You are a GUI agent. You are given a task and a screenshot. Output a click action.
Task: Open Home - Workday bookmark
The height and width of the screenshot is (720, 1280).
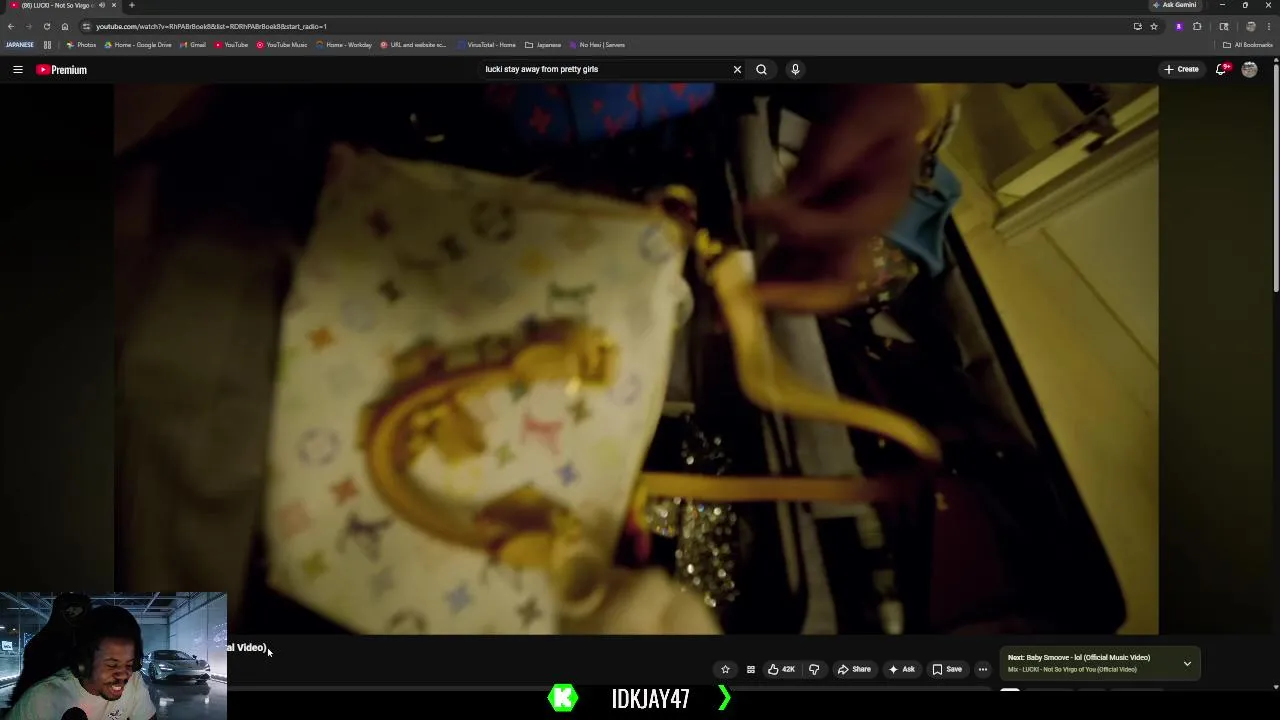tap(343, 45)
